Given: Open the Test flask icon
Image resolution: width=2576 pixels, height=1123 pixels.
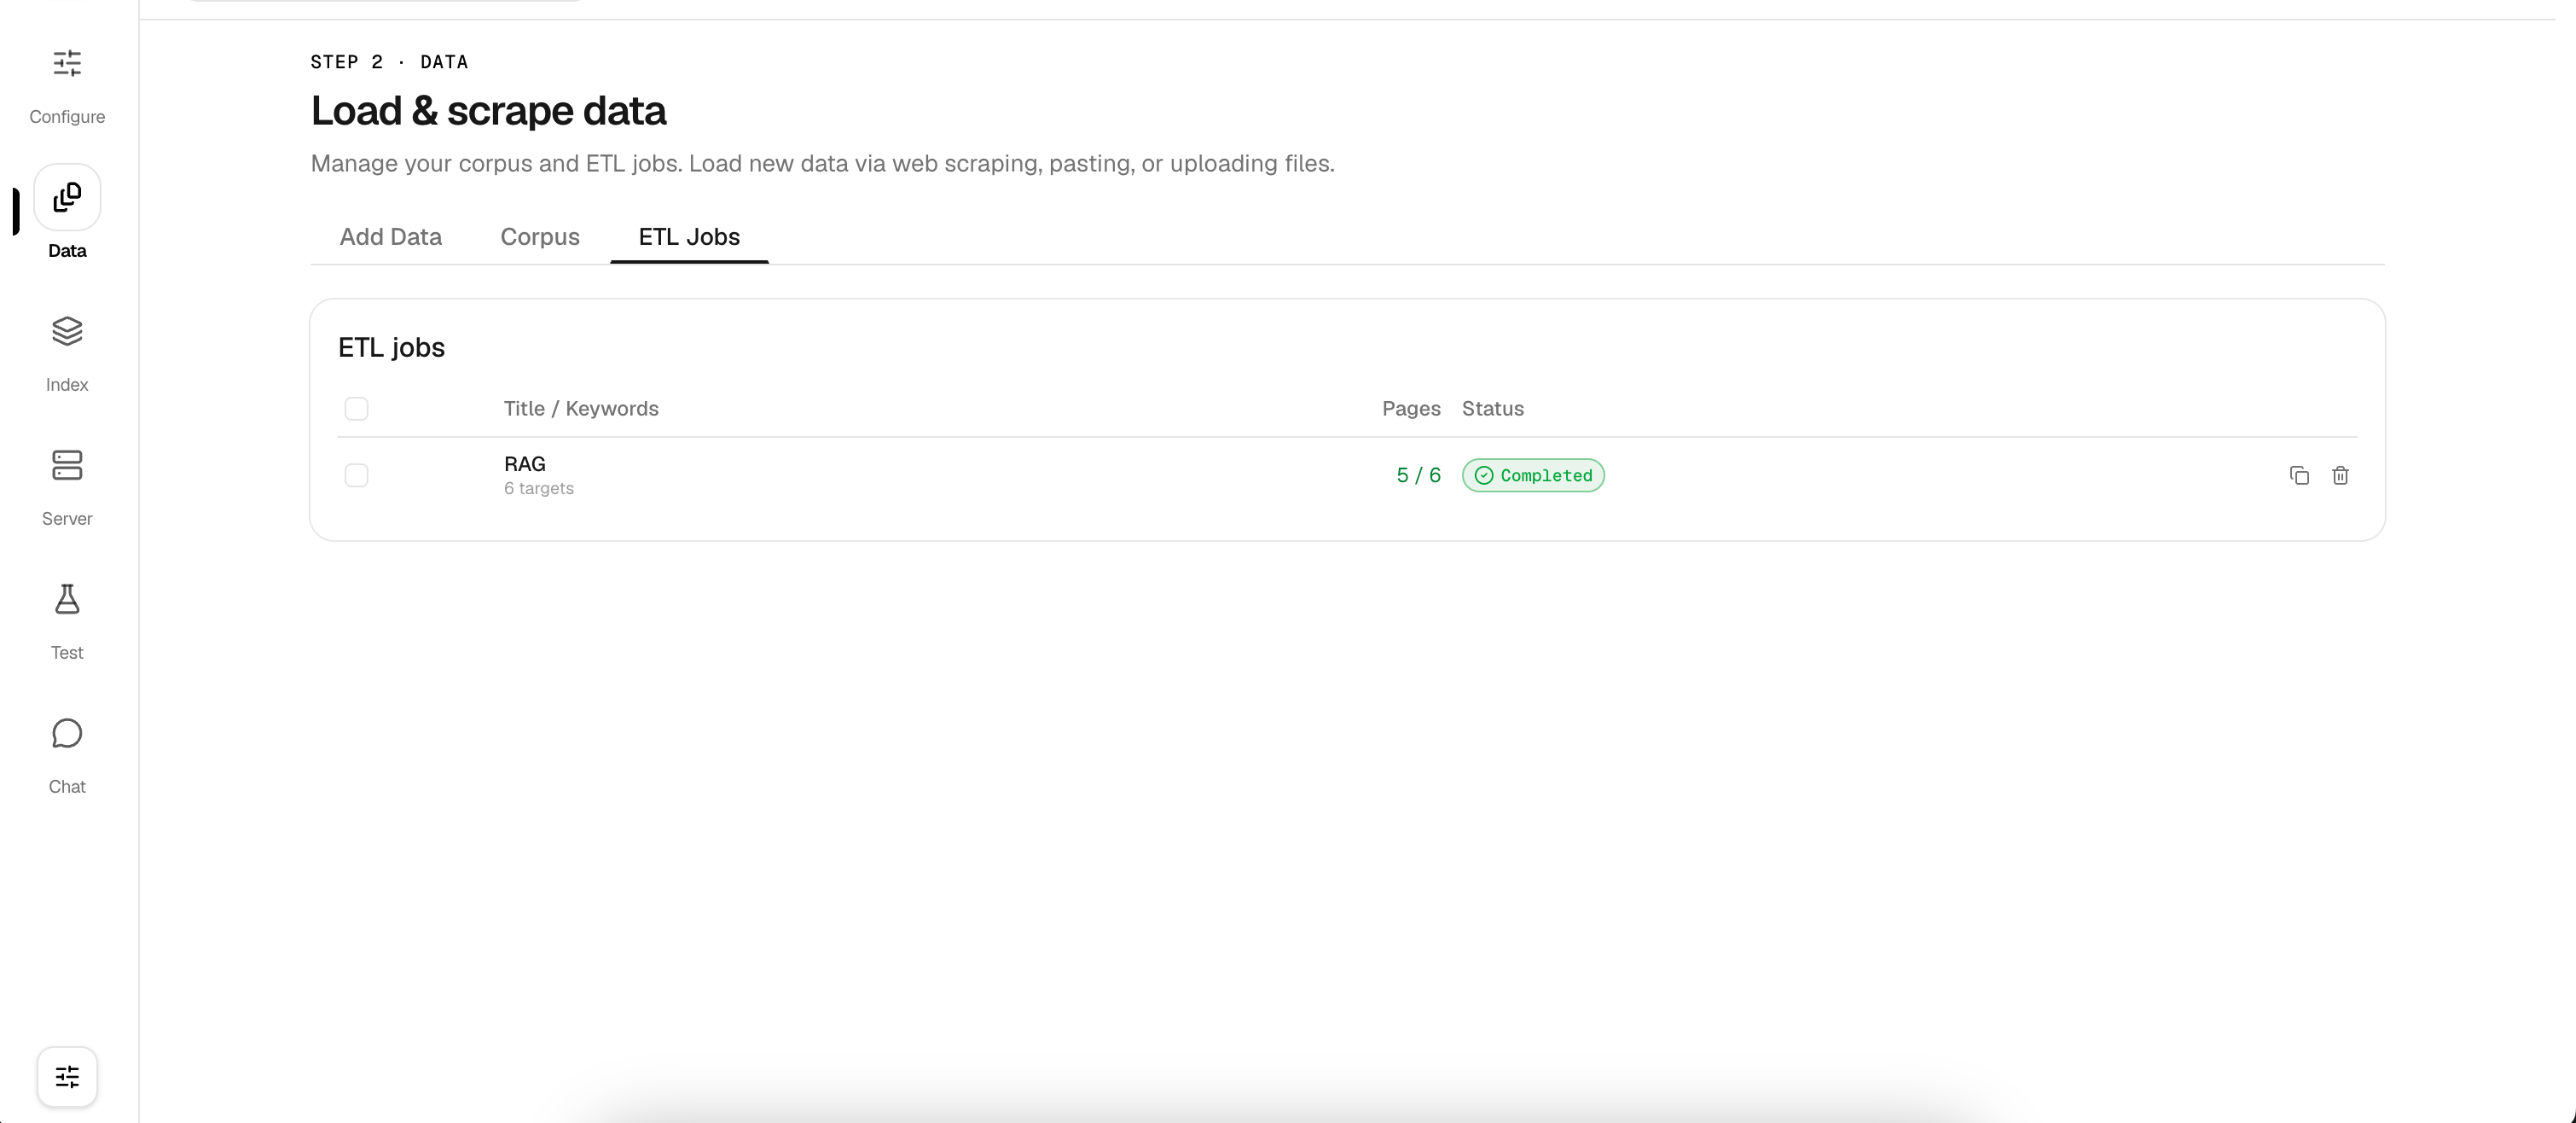Looking at the screenshot, I should click(67, 599).
